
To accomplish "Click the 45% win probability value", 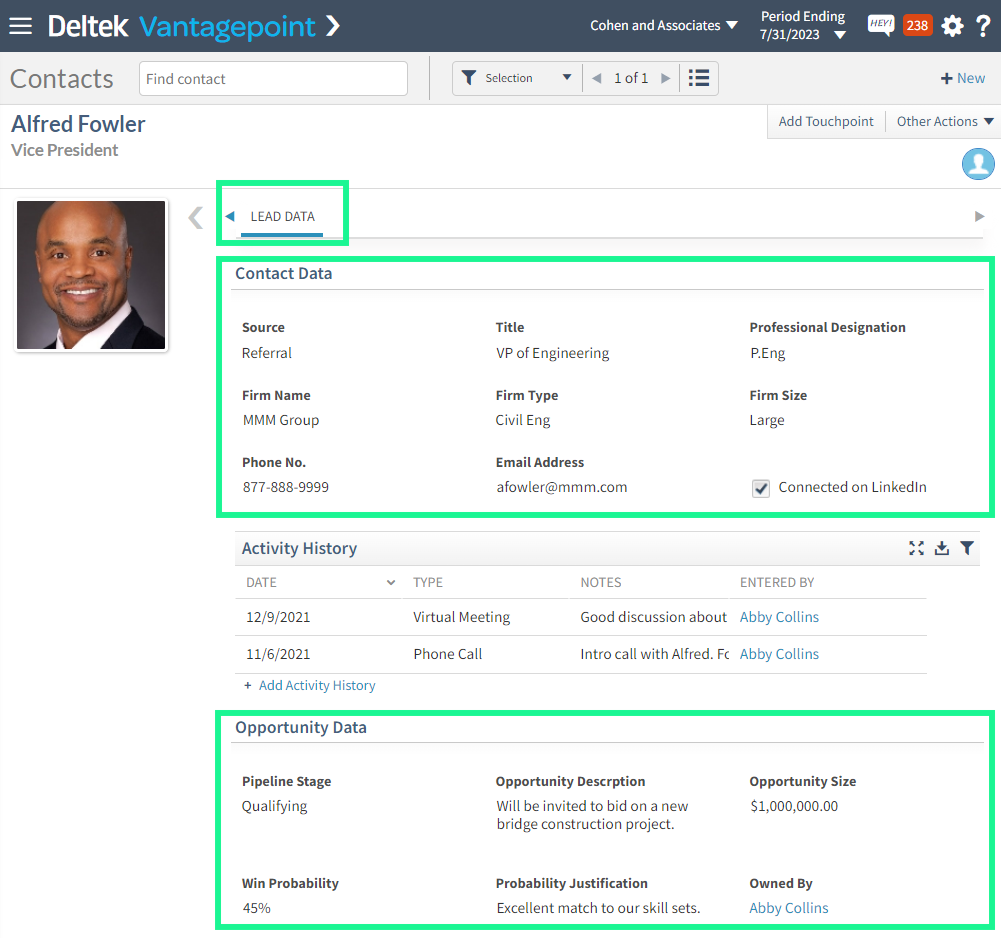I will click(256, 908).
